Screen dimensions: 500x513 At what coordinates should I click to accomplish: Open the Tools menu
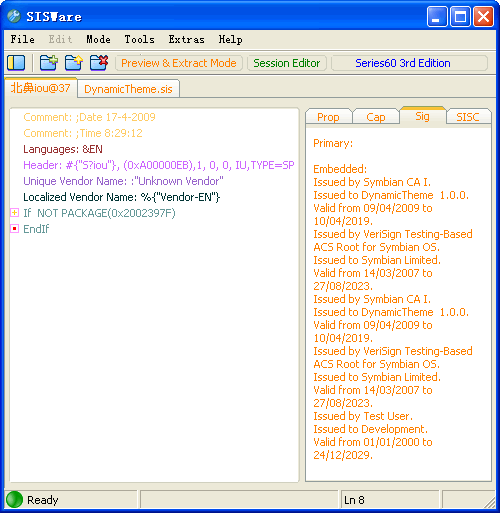[139, 39]
